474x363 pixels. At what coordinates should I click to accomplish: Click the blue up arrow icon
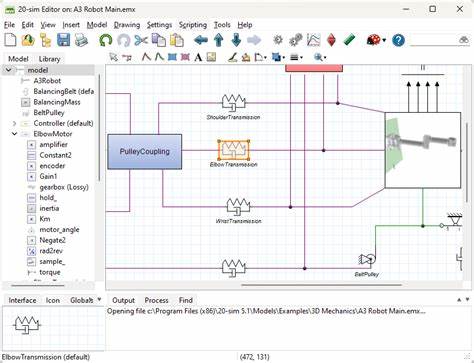pyautogui.click(x=219, y=40)
